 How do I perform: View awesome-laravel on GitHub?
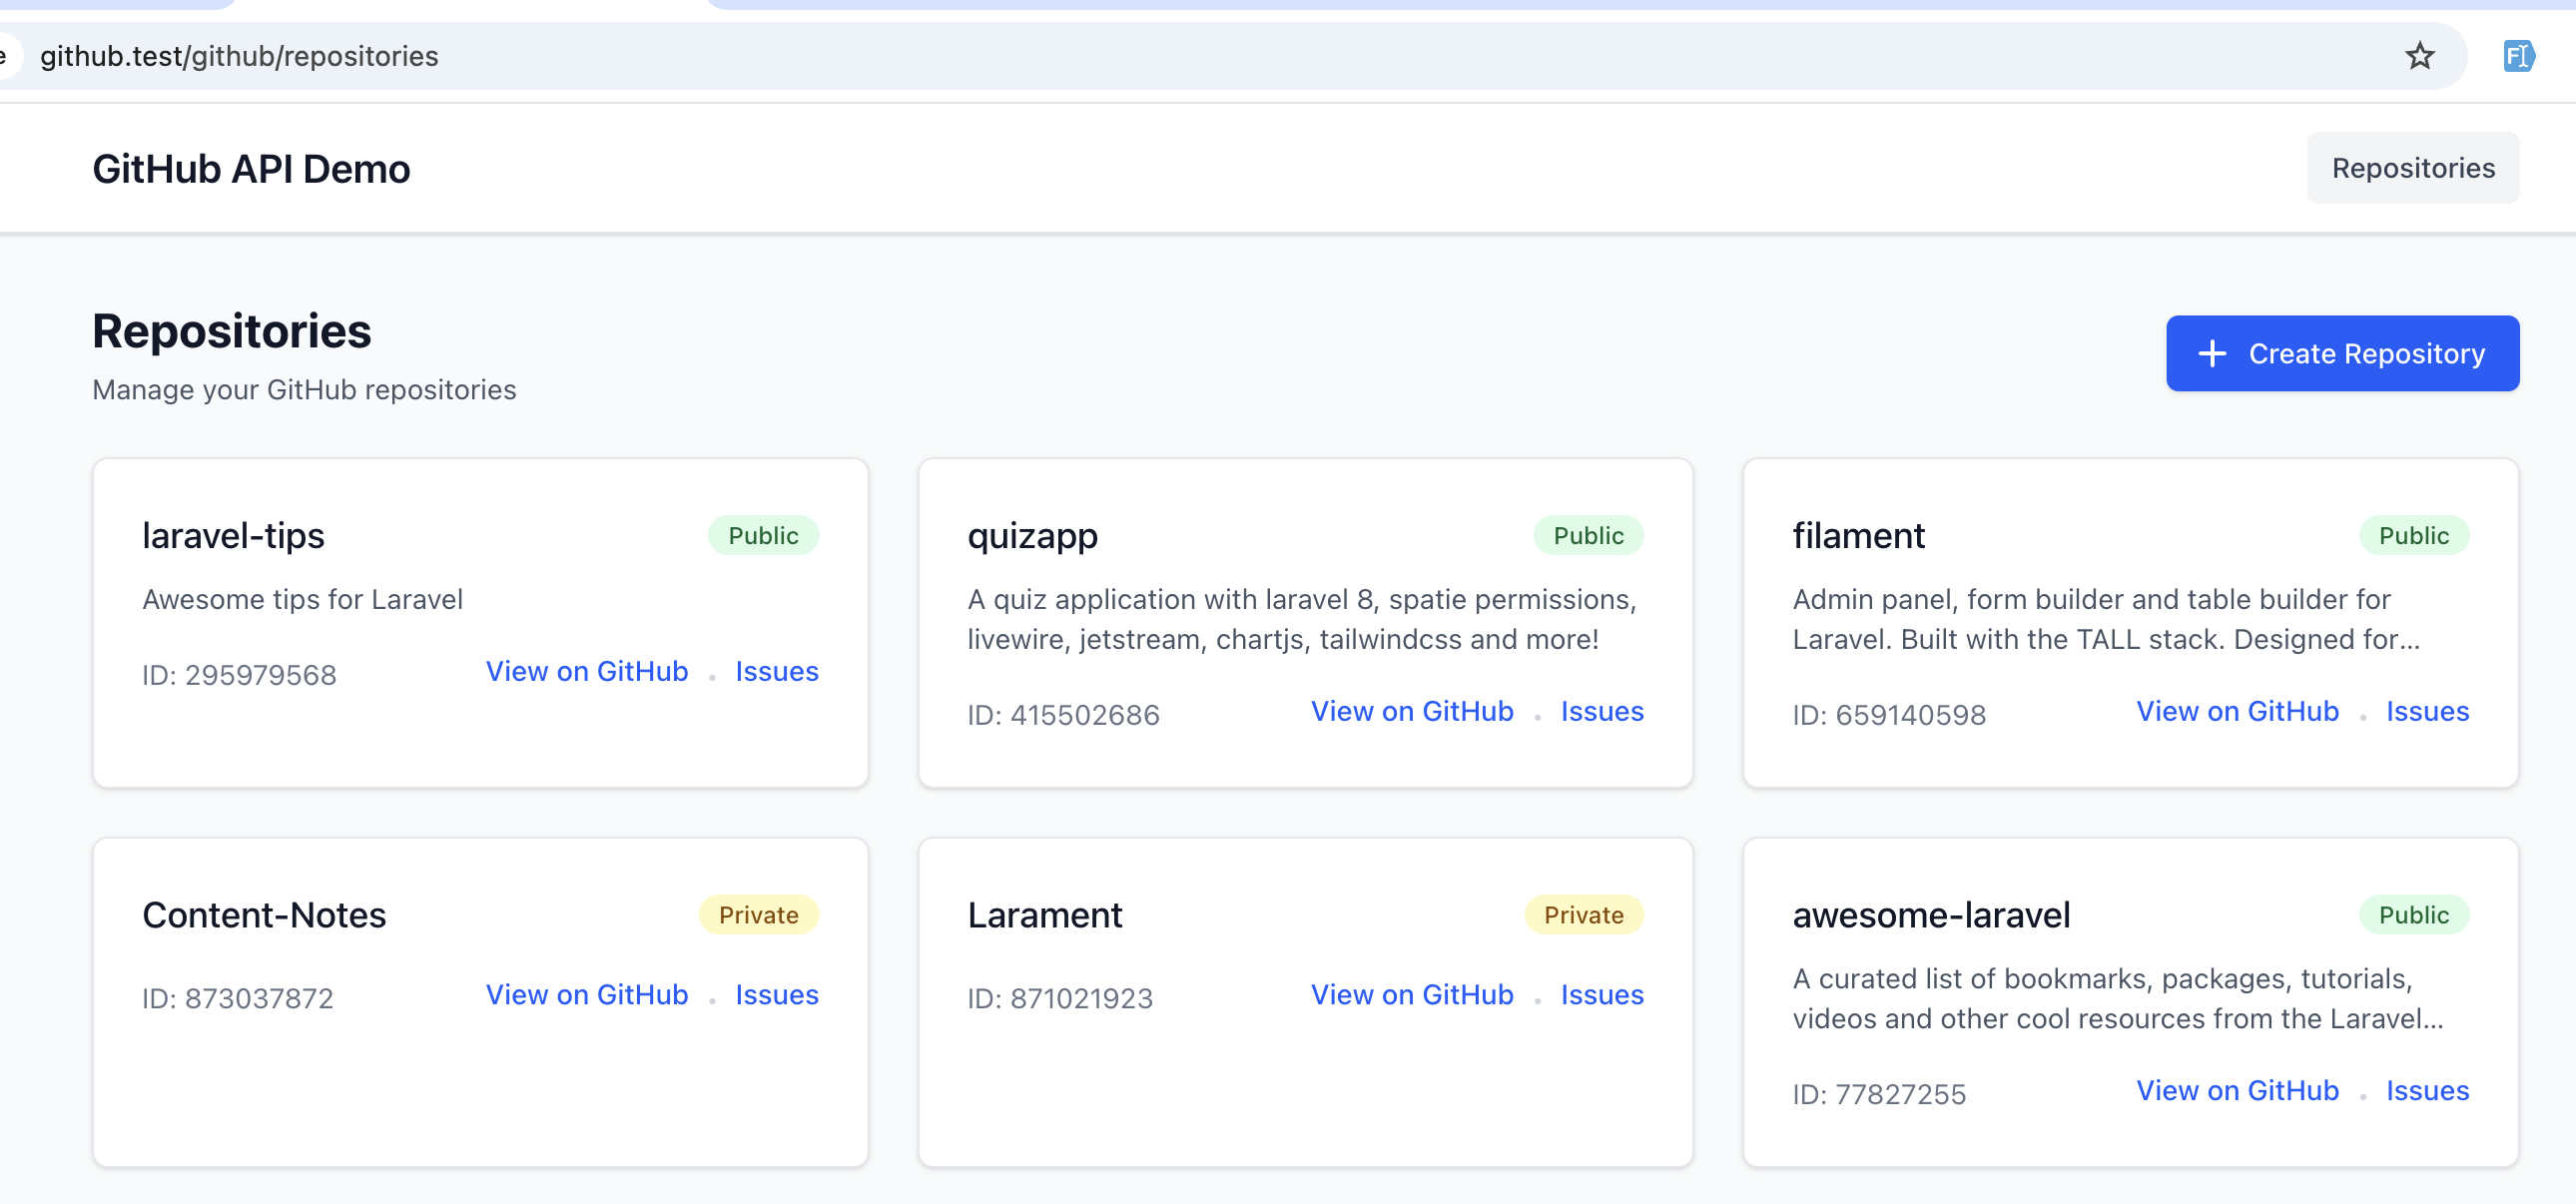pyautogui.click(x=2237, y=1090)
